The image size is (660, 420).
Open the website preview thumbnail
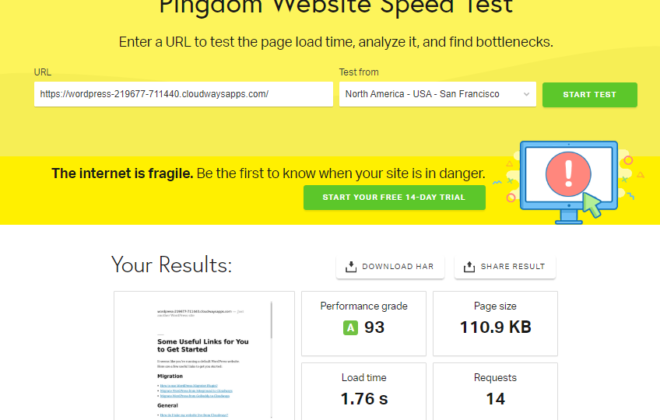click(204, 355)
